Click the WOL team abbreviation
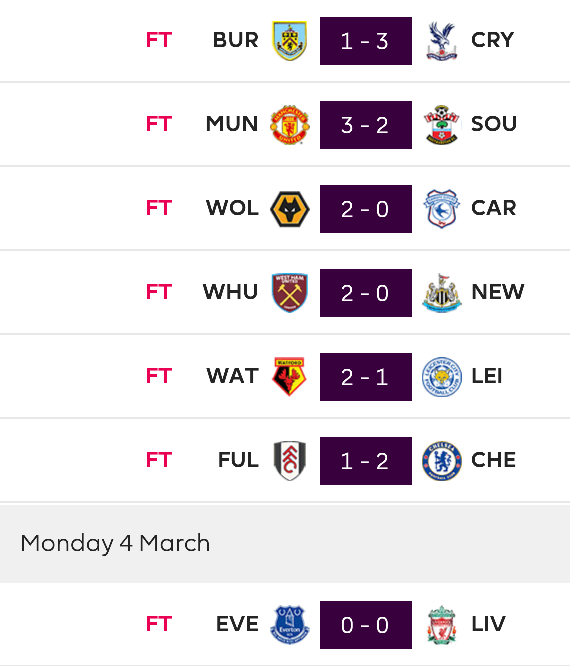This screenshot has width=570, height=666. tap(232, 208)
